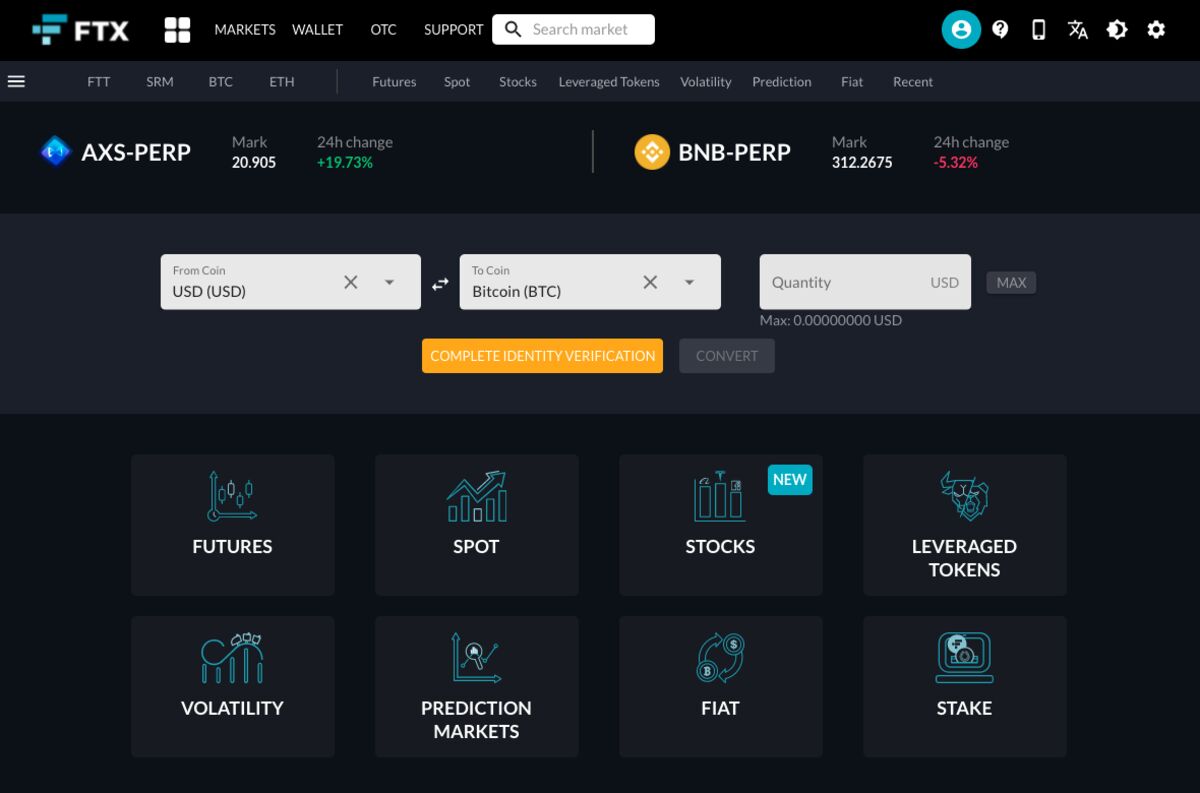Toggle the MAX quantity button
1200x793 pixels.
tap(1011, 282)
